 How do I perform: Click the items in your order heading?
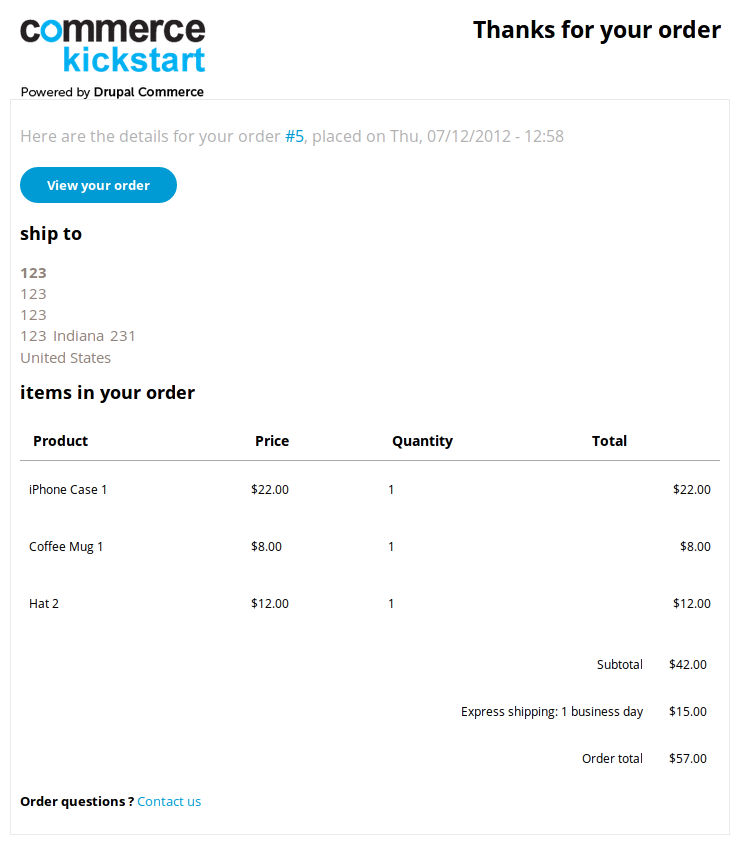[x=108, y=393]
